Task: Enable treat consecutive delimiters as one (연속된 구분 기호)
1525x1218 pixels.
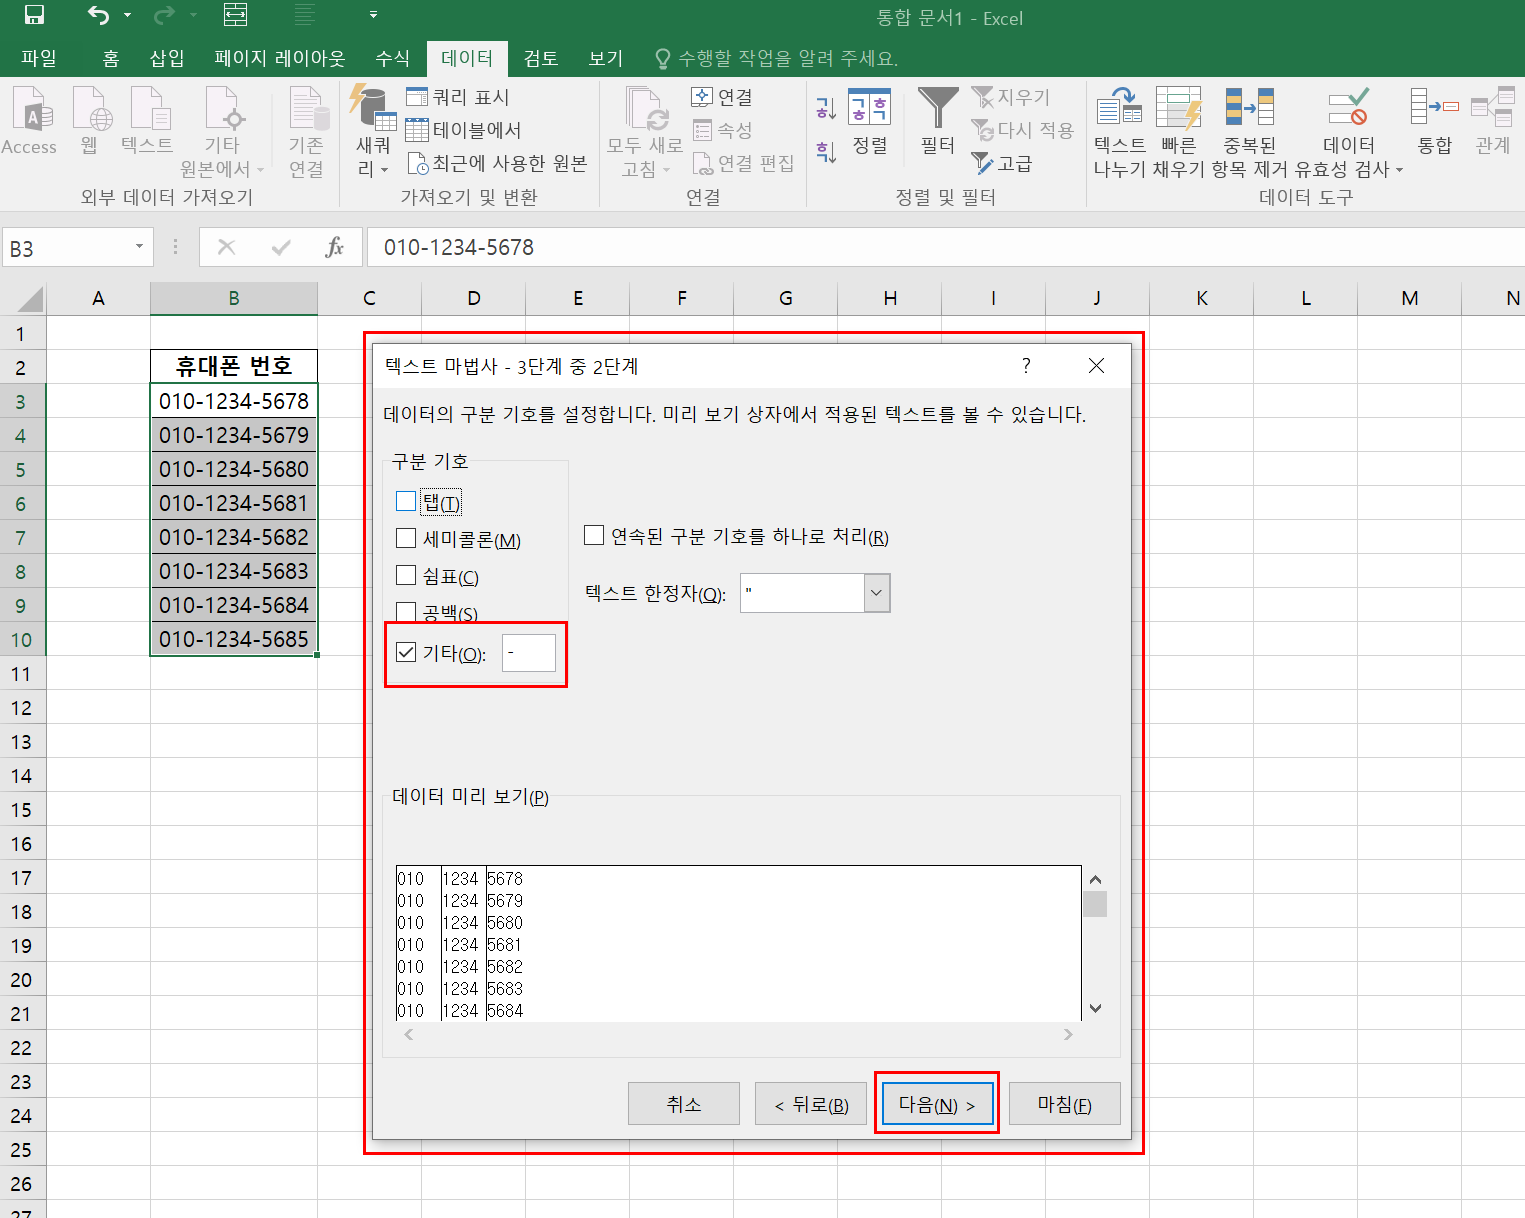Action: (x=594, y=536)
